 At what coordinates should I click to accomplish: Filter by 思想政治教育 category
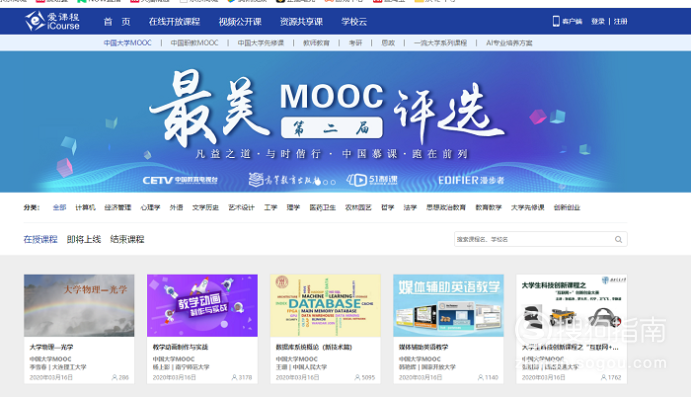[x=446, y=208]
